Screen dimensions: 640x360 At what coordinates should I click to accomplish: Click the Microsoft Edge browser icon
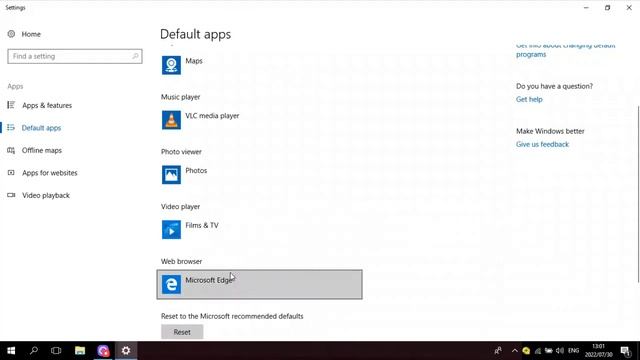click(x=171, y=284)
